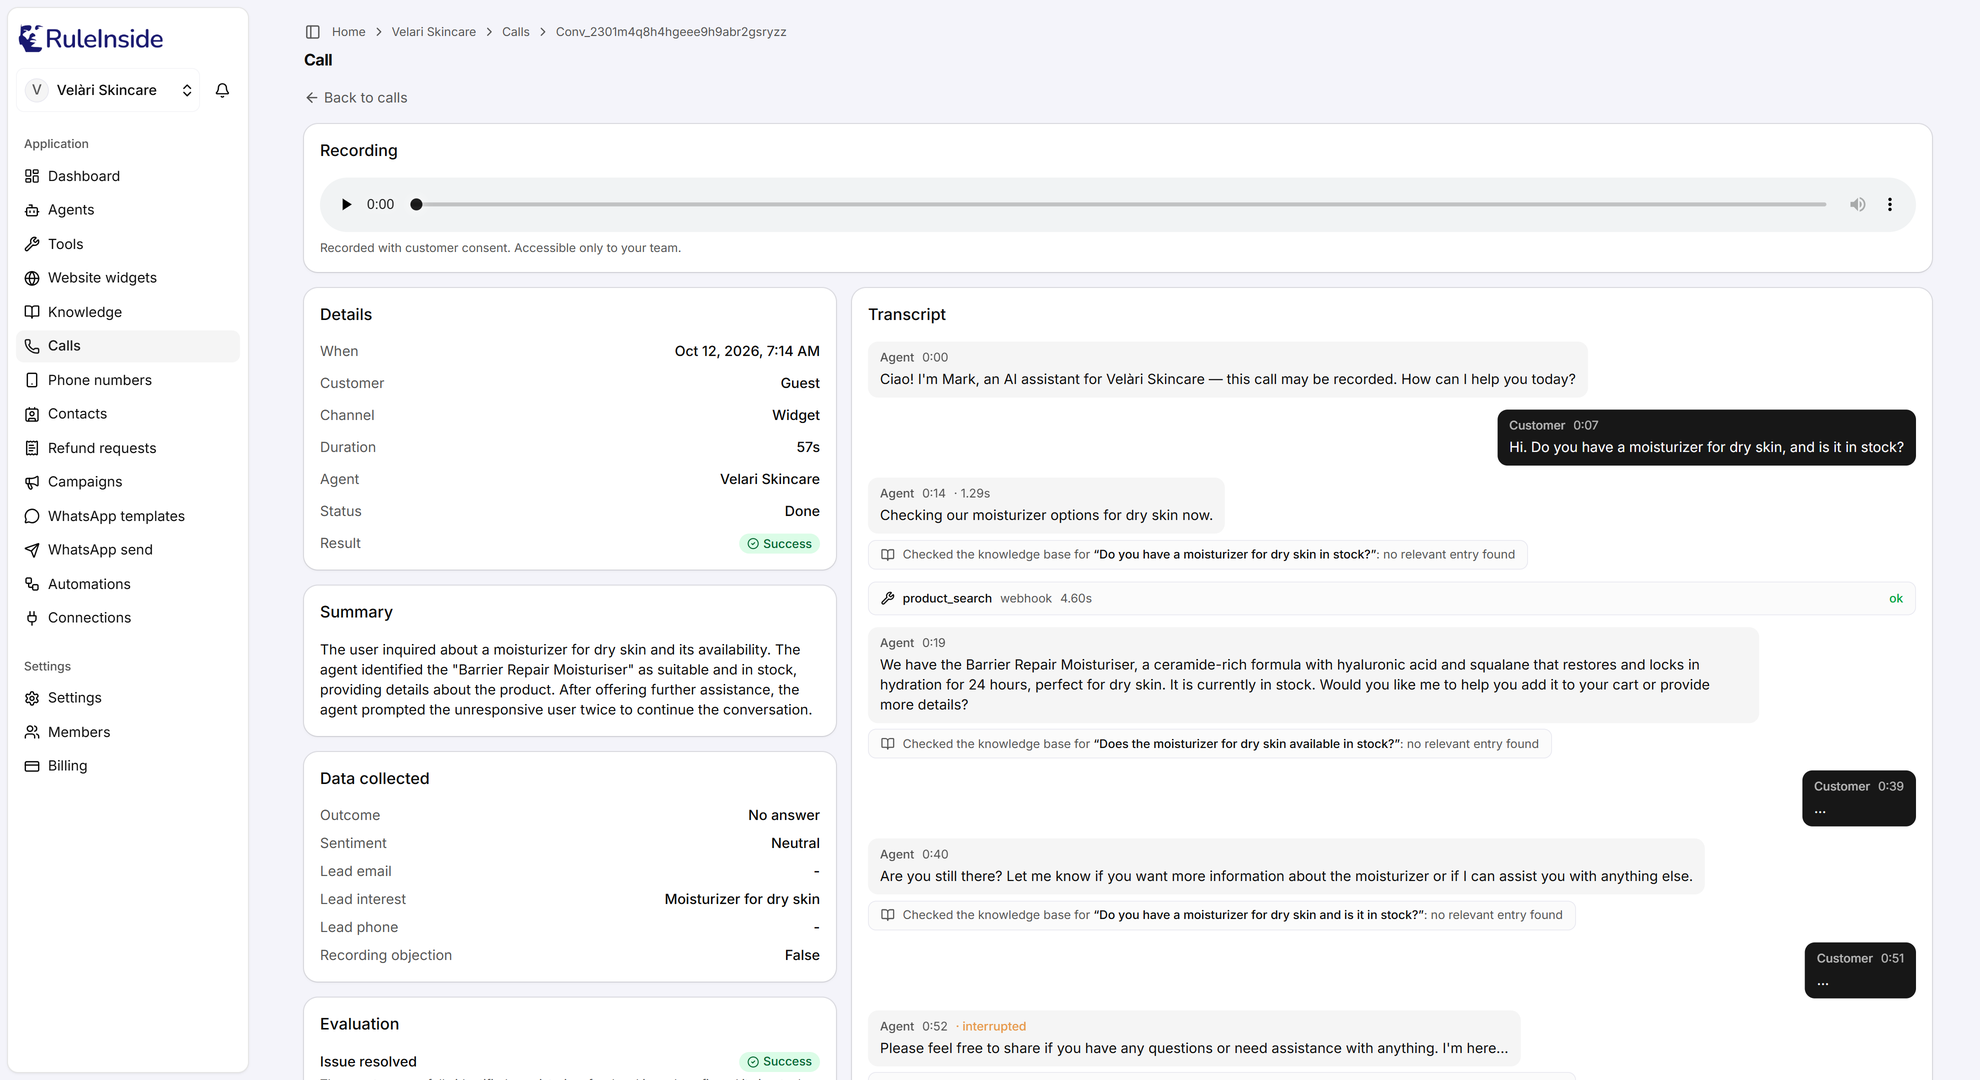This screenshot has width=1980, height=1080.
Task: Open Phone numbers in sidebar
Action: point(128,380)
